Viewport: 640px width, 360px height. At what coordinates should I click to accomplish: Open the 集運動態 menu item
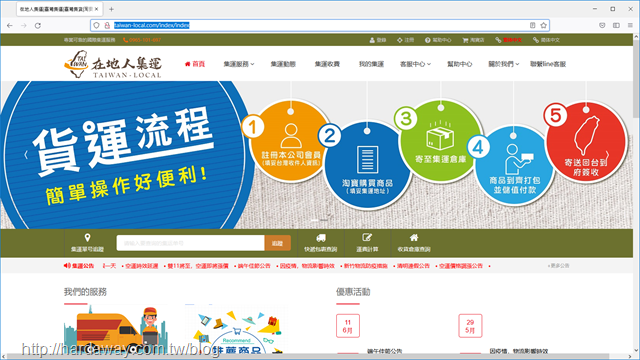coord(283,64)
